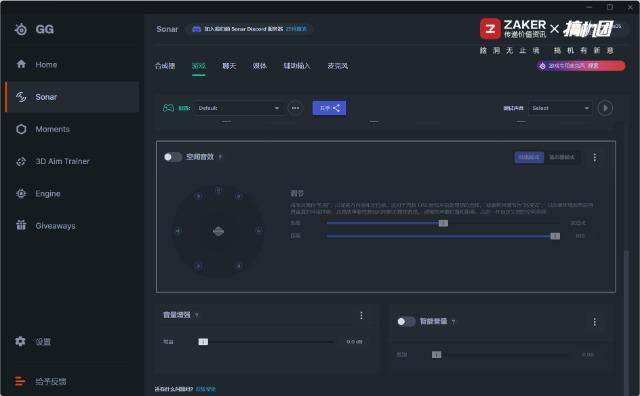Open the 智能音量 panel kebab menu
Viewport: 640px width, 396px height.
(x=595, y=322)
